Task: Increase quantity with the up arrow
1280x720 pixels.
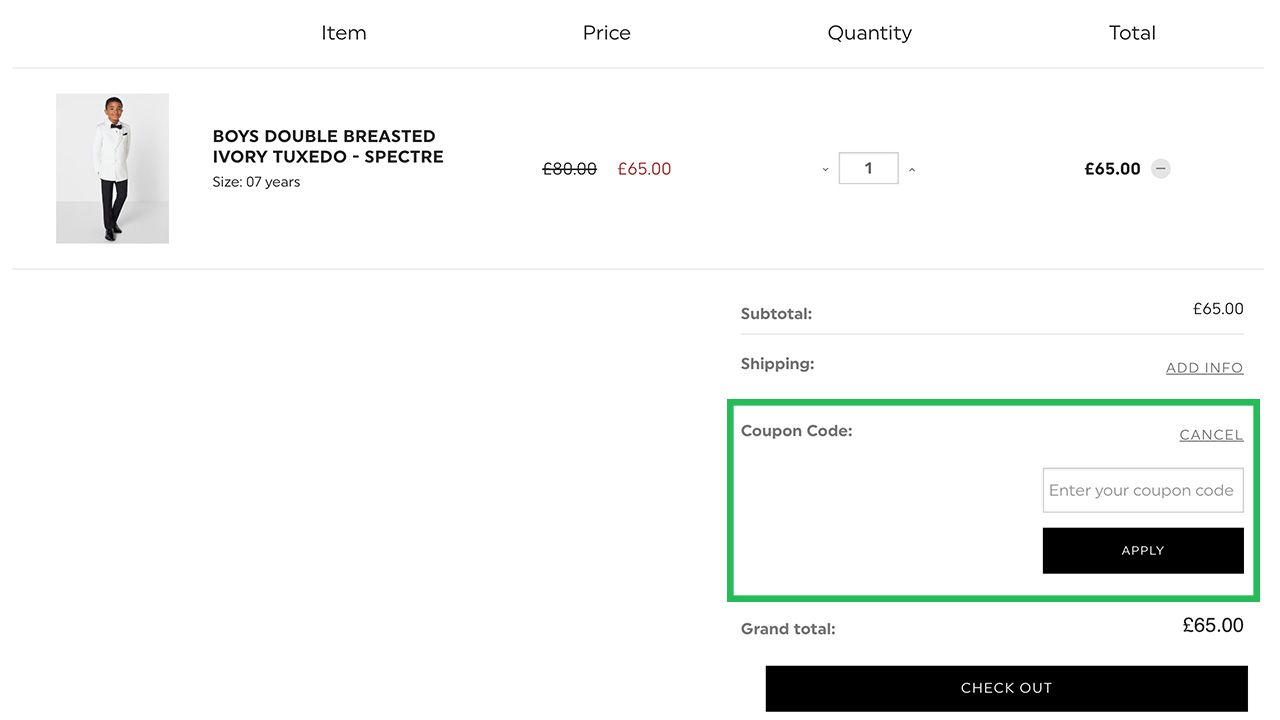Action: point(912,169)
